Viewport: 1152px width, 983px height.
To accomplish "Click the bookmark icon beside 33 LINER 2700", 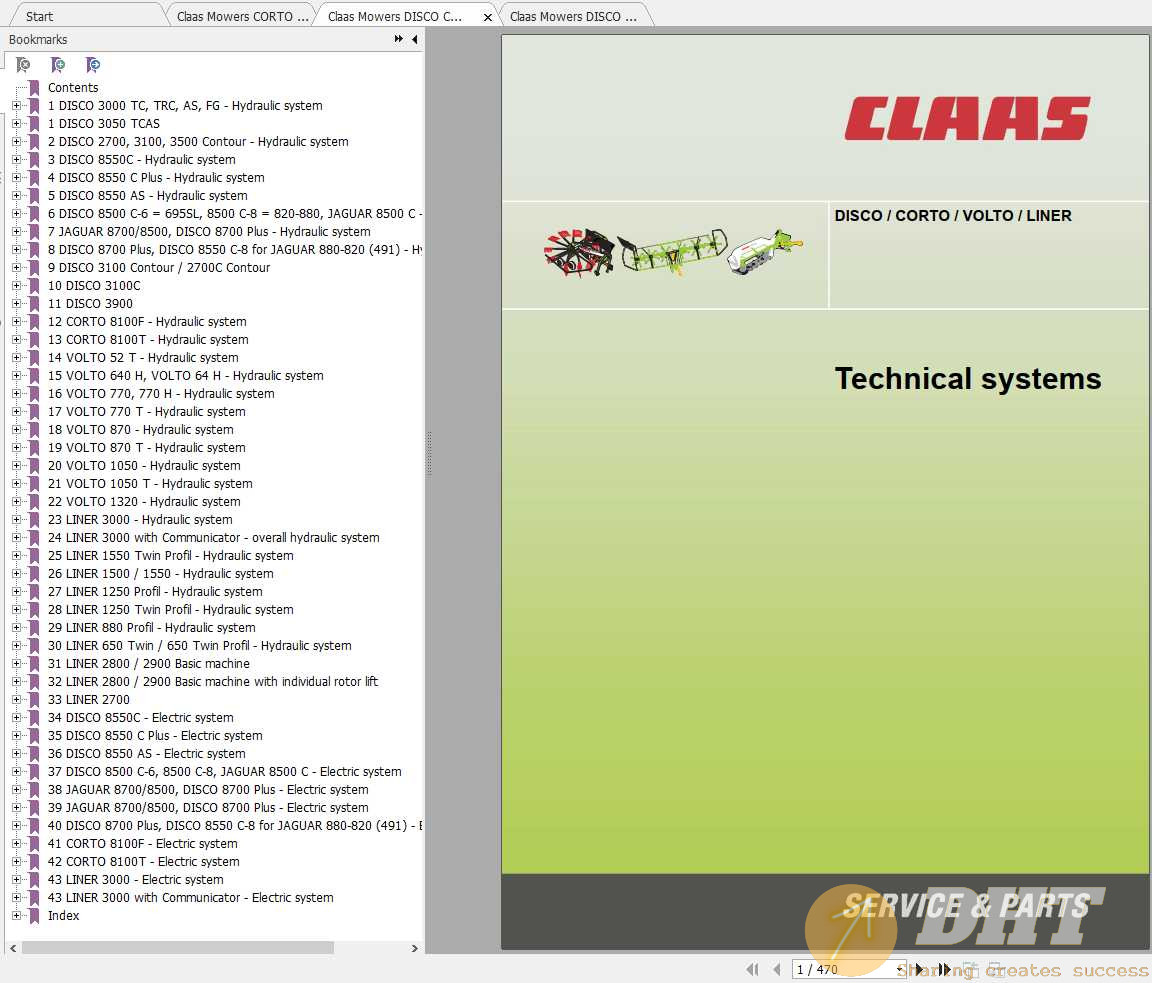I will (x=34, y=699).
